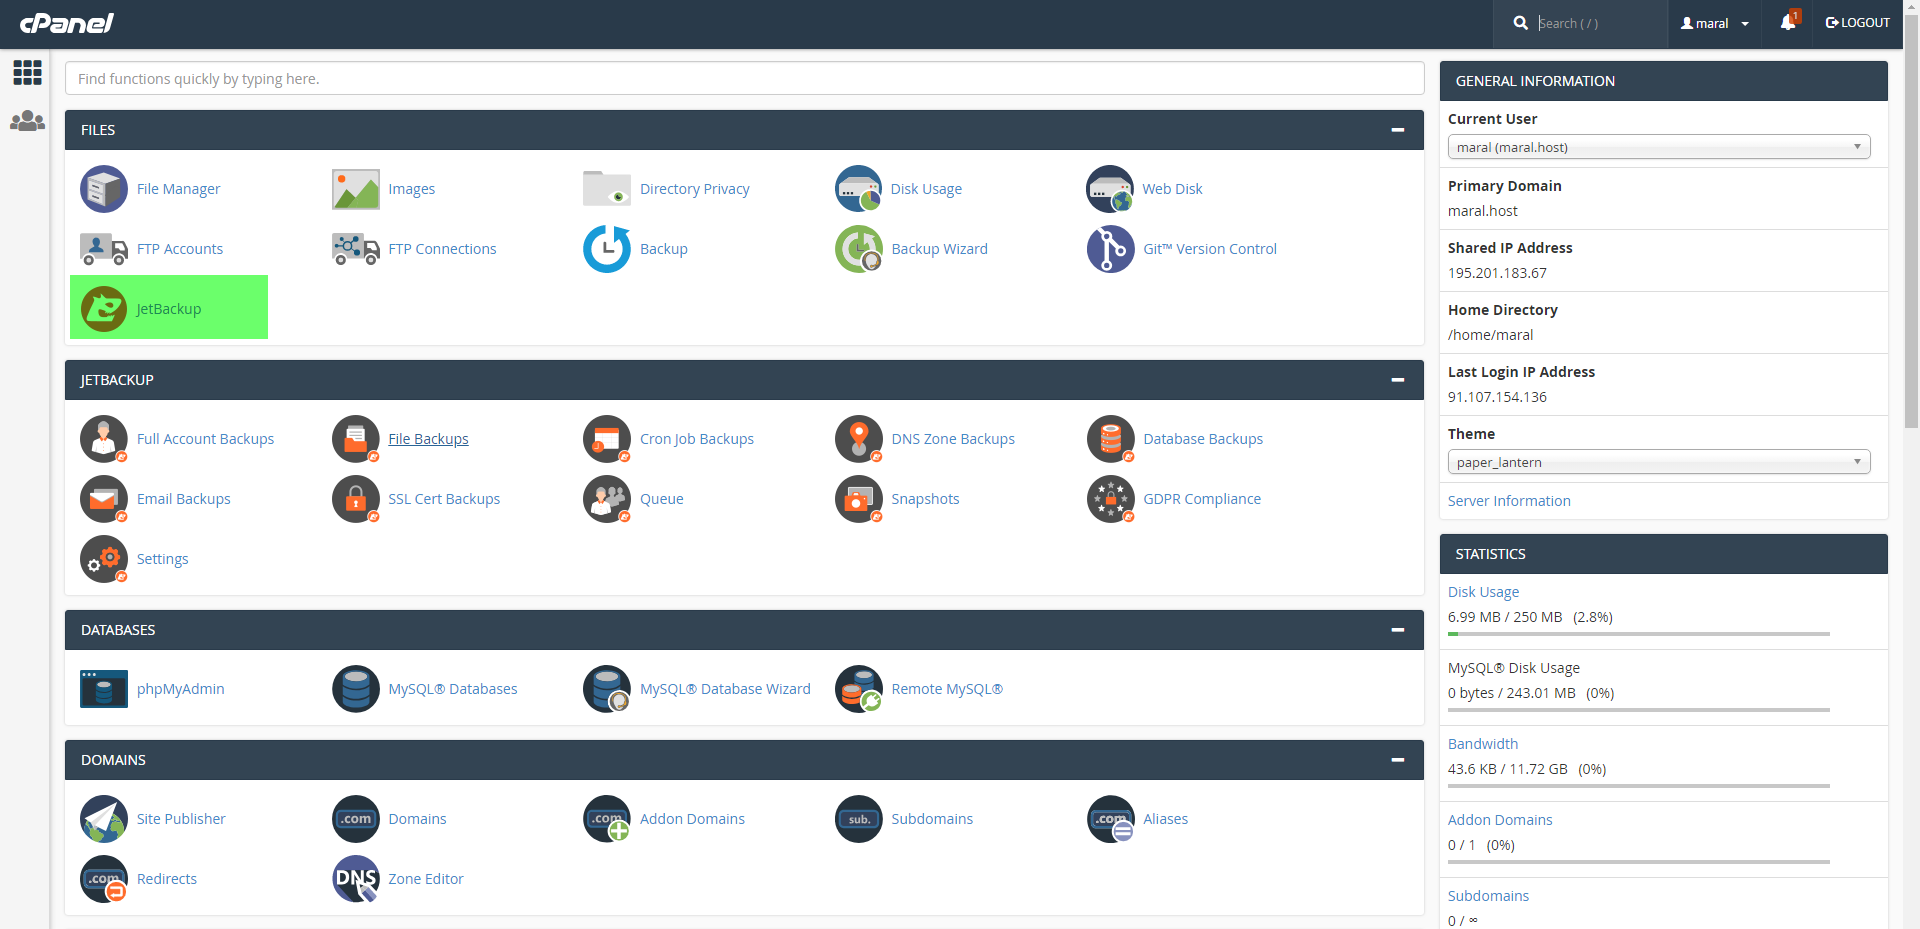Open the phpMyAdmin icon
This screenshot has width=1920, height=929.
pyautogui.click(x=104, y=689)
